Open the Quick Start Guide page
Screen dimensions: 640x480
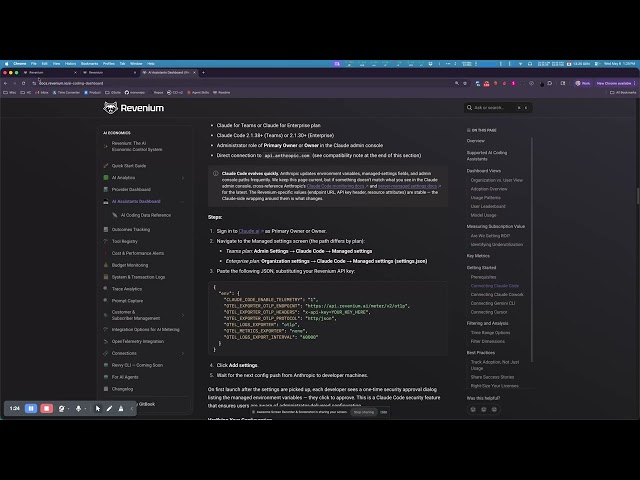[129, 166]
